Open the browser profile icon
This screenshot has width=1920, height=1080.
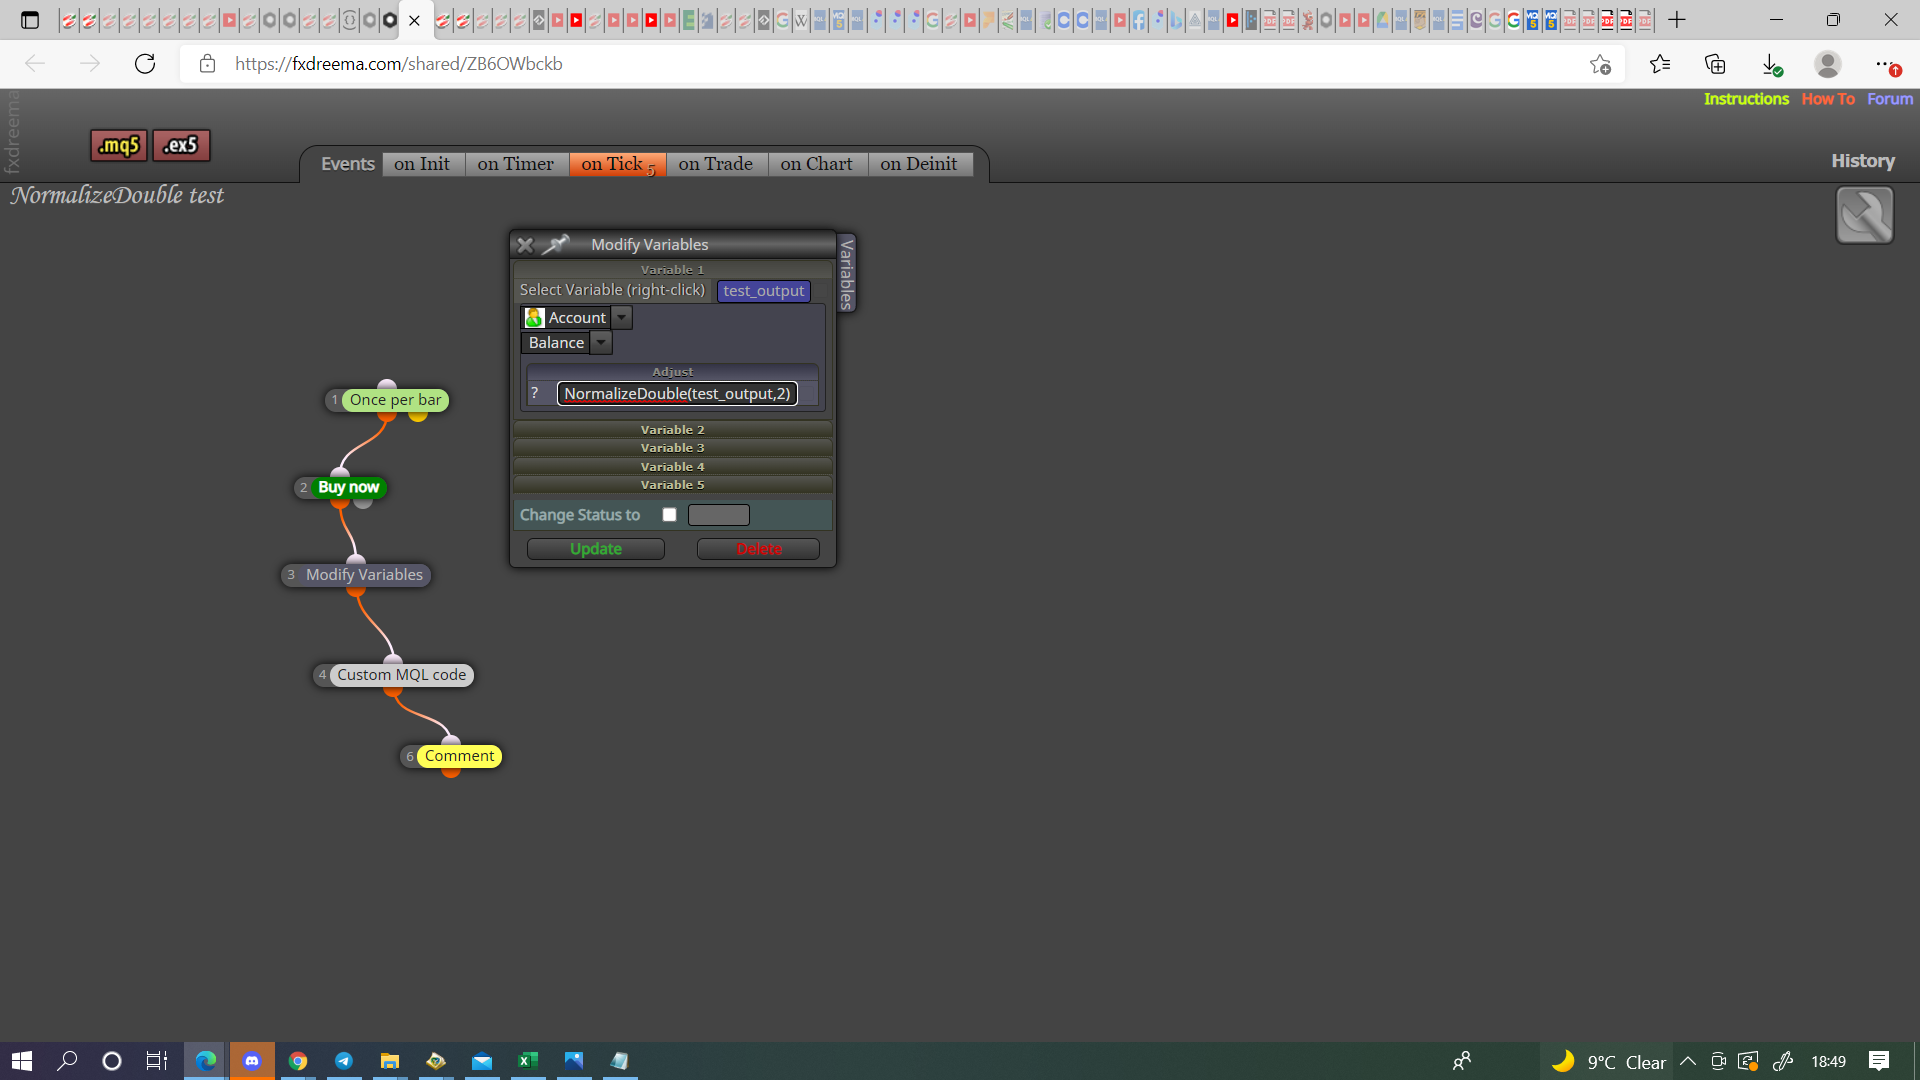click(x=1828, y=64)
